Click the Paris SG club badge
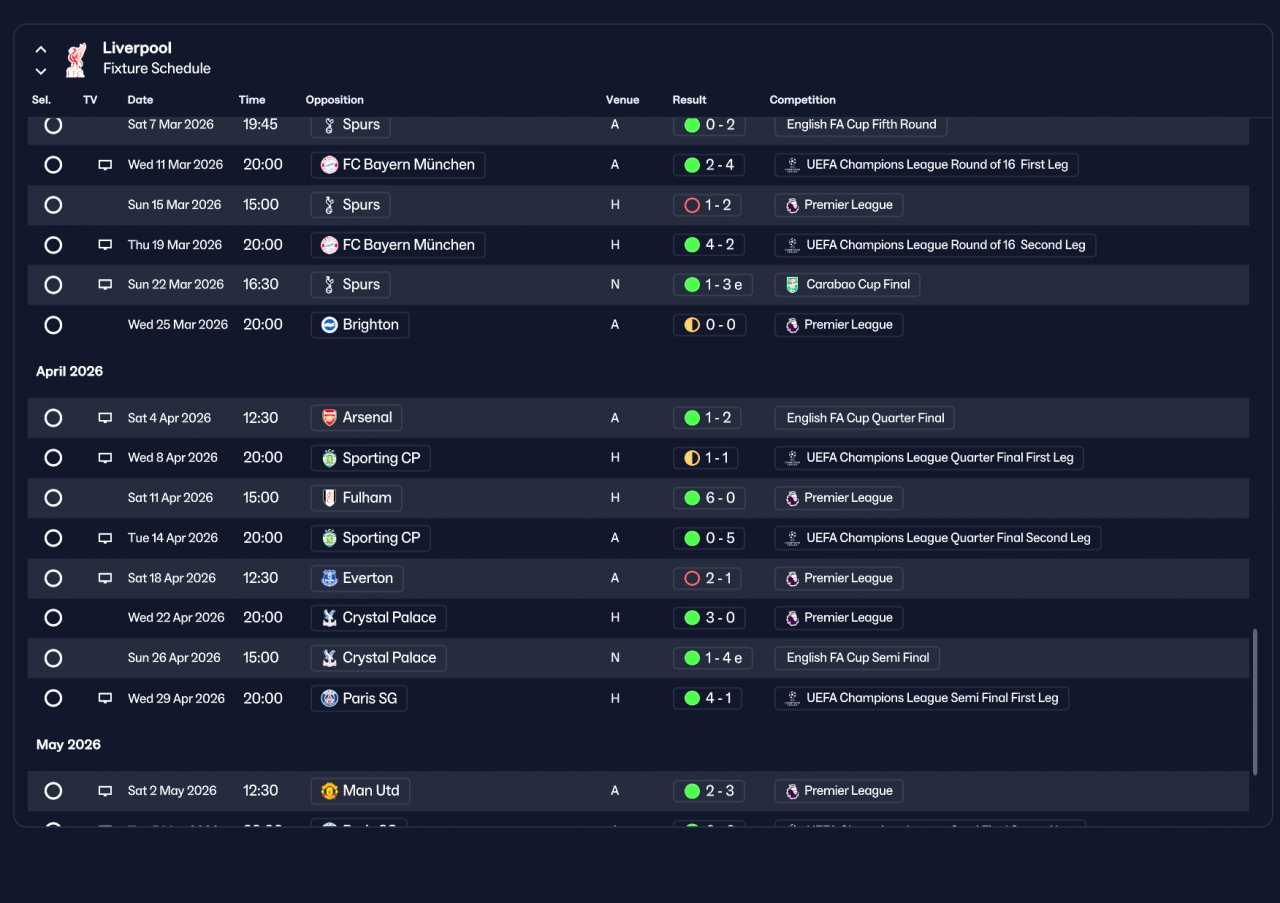This screenshot has height=903, width=1280. 329,698
